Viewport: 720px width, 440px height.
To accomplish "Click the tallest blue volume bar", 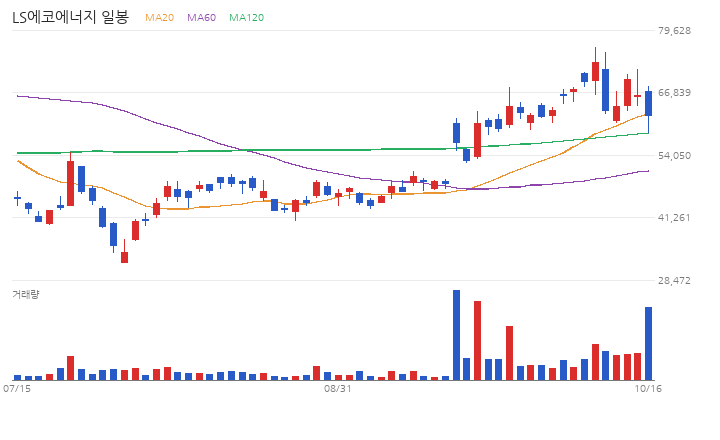I will pyautogui.click(x=456, y=335).
